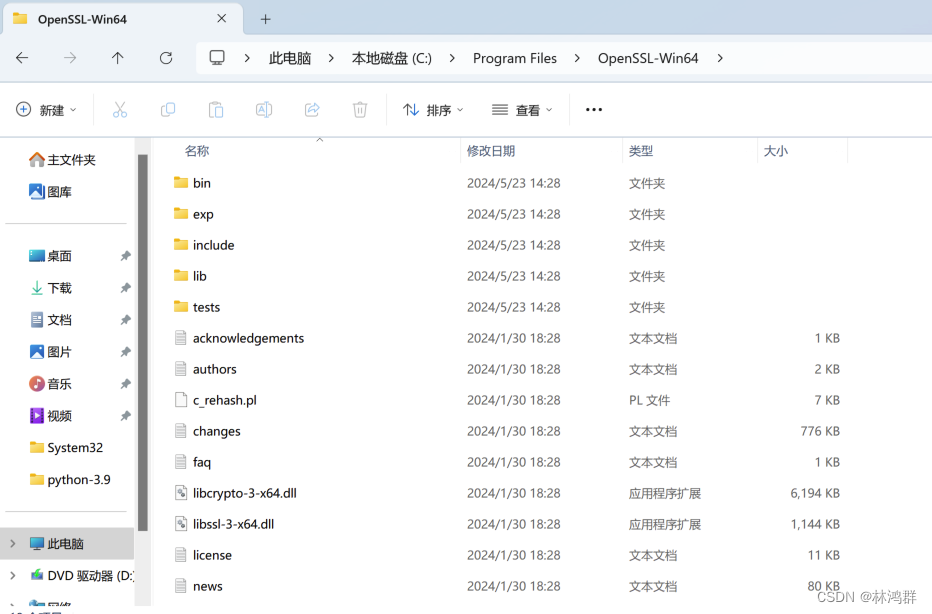Navigate up one folder level

(x=117, y=58)
